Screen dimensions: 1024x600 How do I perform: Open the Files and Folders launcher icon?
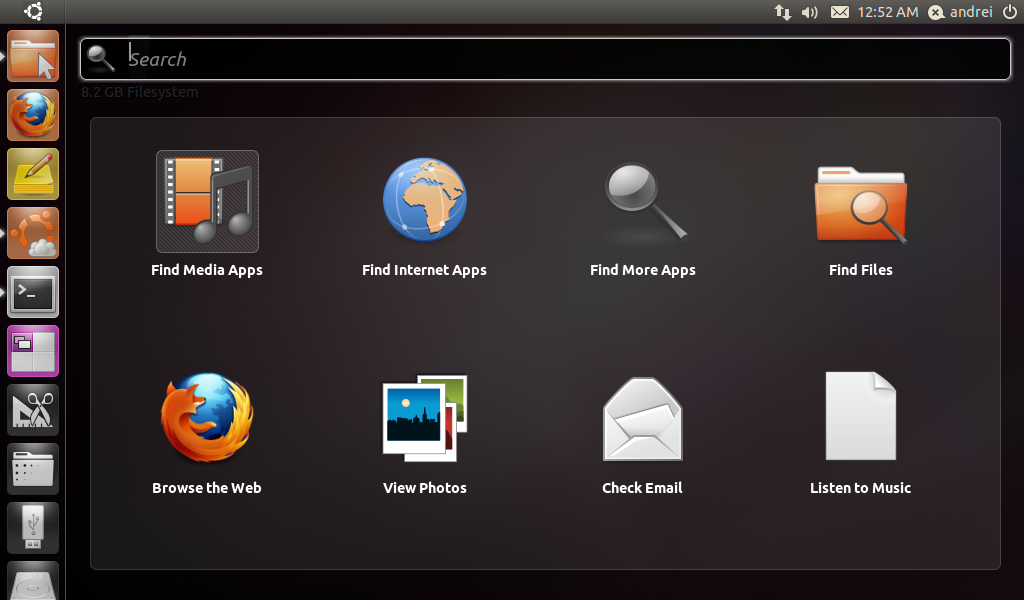coord(33,469)
